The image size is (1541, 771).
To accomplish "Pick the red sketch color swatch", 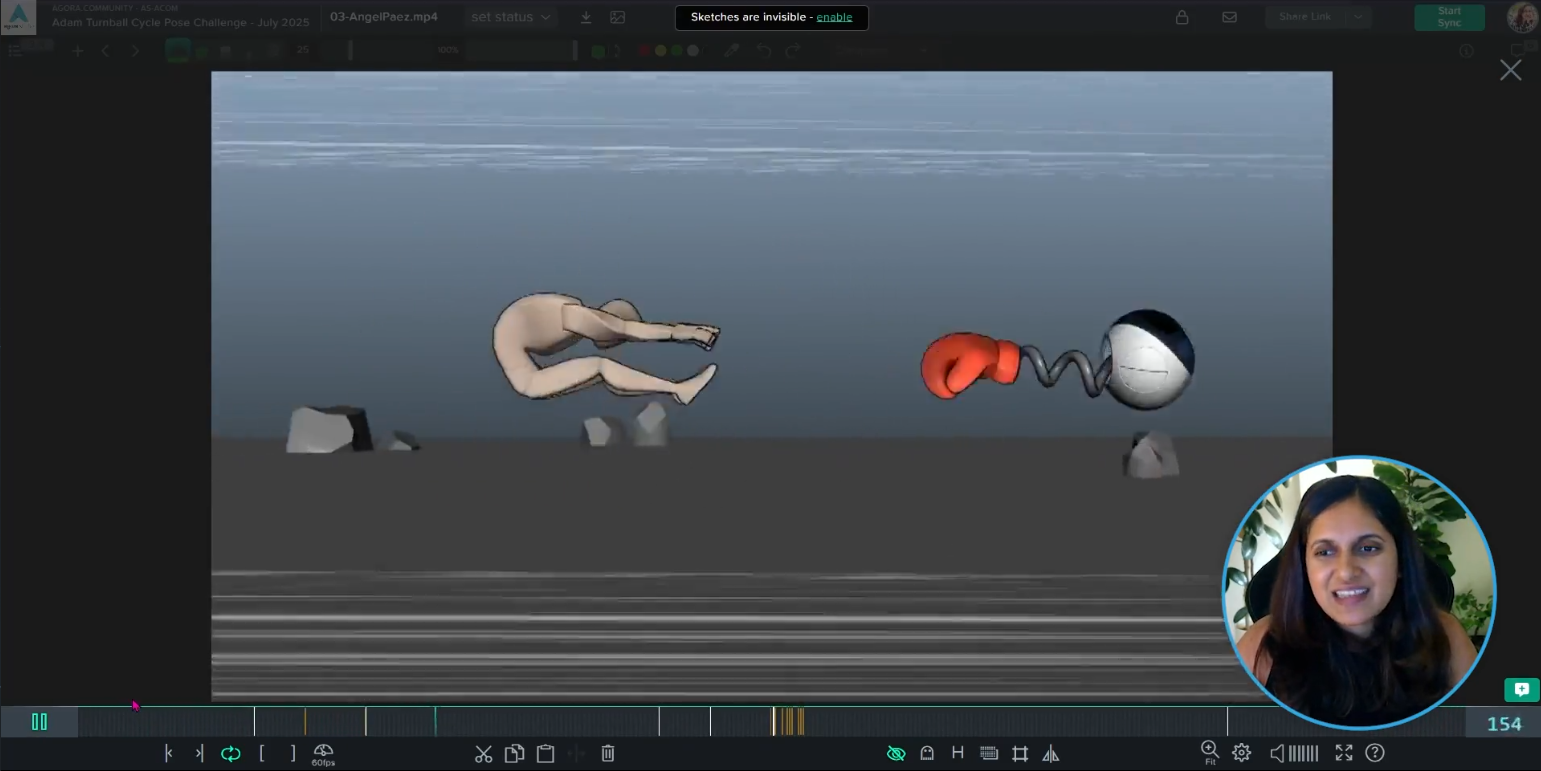I will (645, 51).
